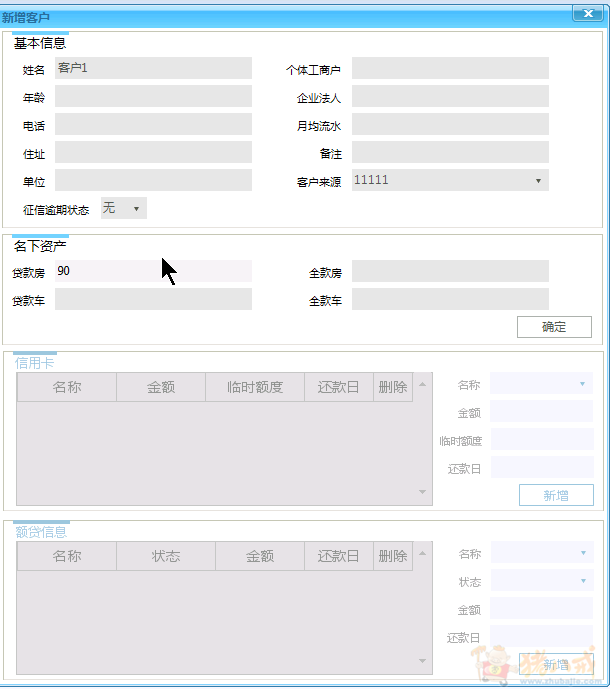Click 金额 column header in 额贷信息 table
The image size is (610, 689).
[x=260, y=556]
